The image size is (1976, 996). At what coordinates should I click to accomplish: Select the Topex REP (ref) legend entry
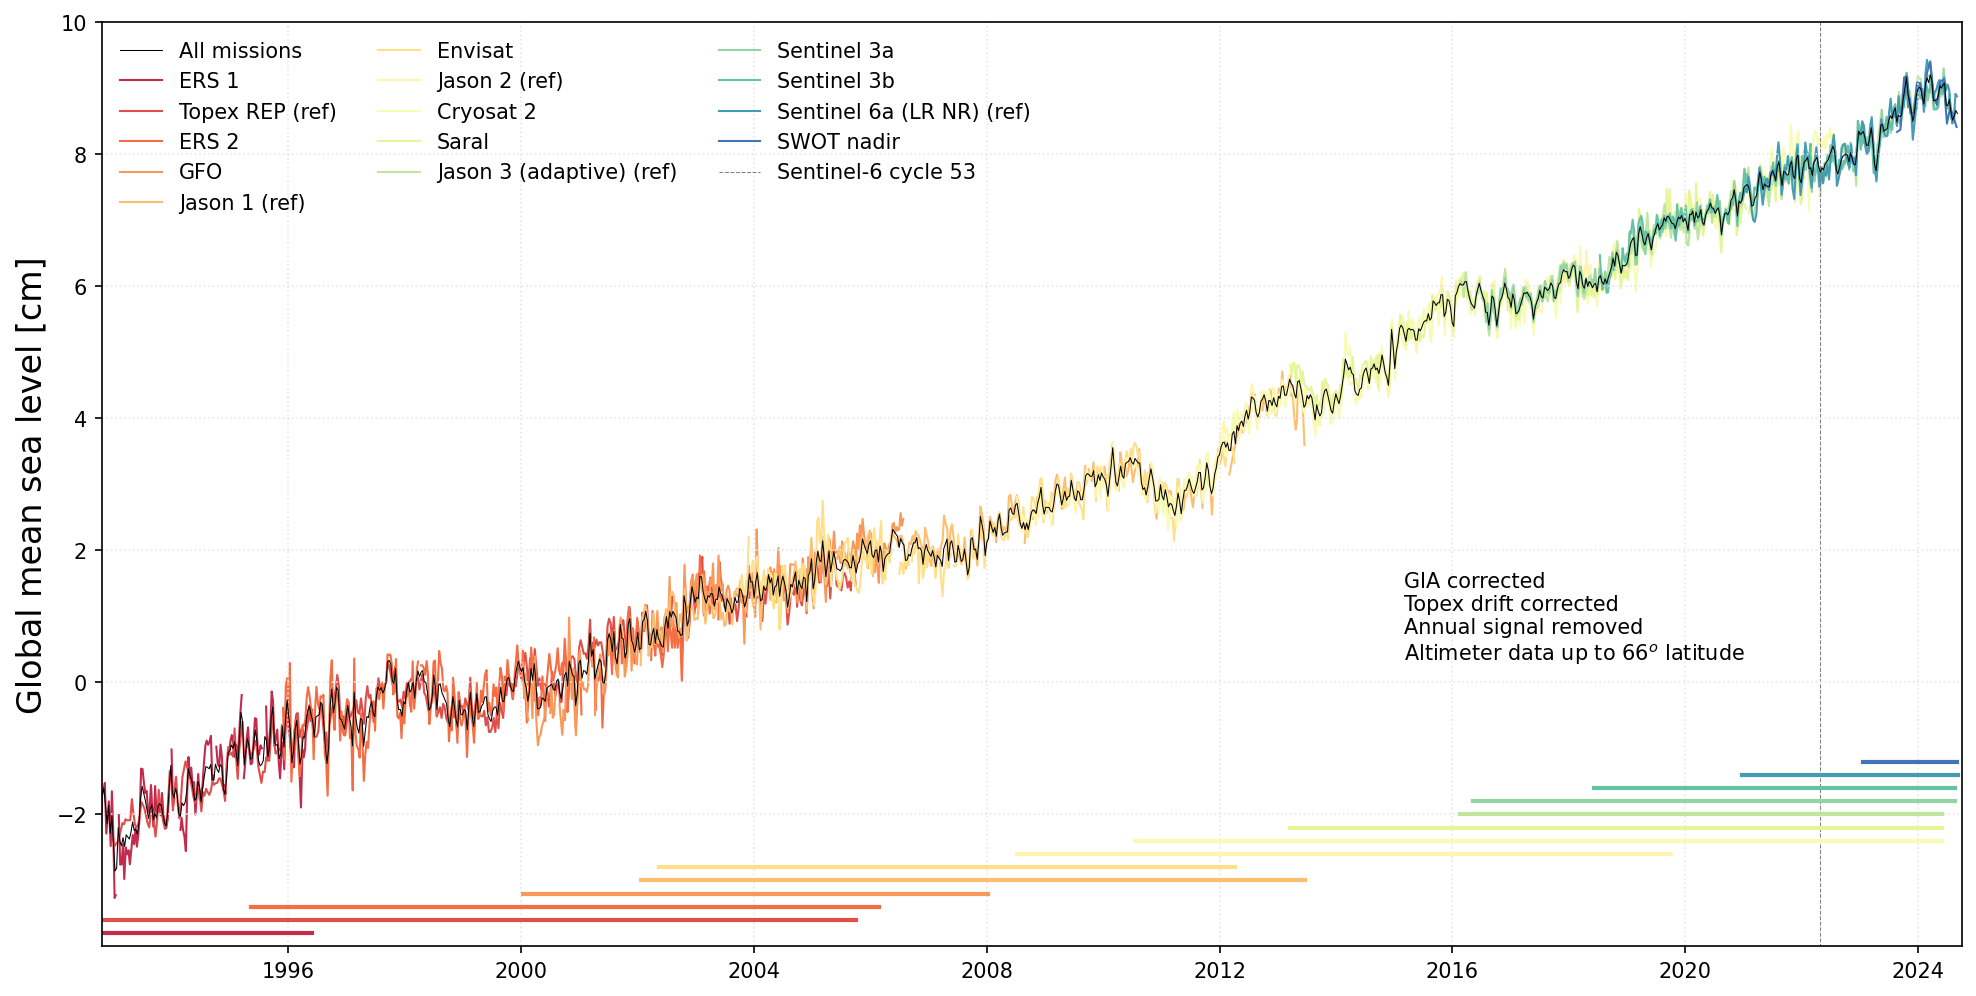(x=257, y=112)
